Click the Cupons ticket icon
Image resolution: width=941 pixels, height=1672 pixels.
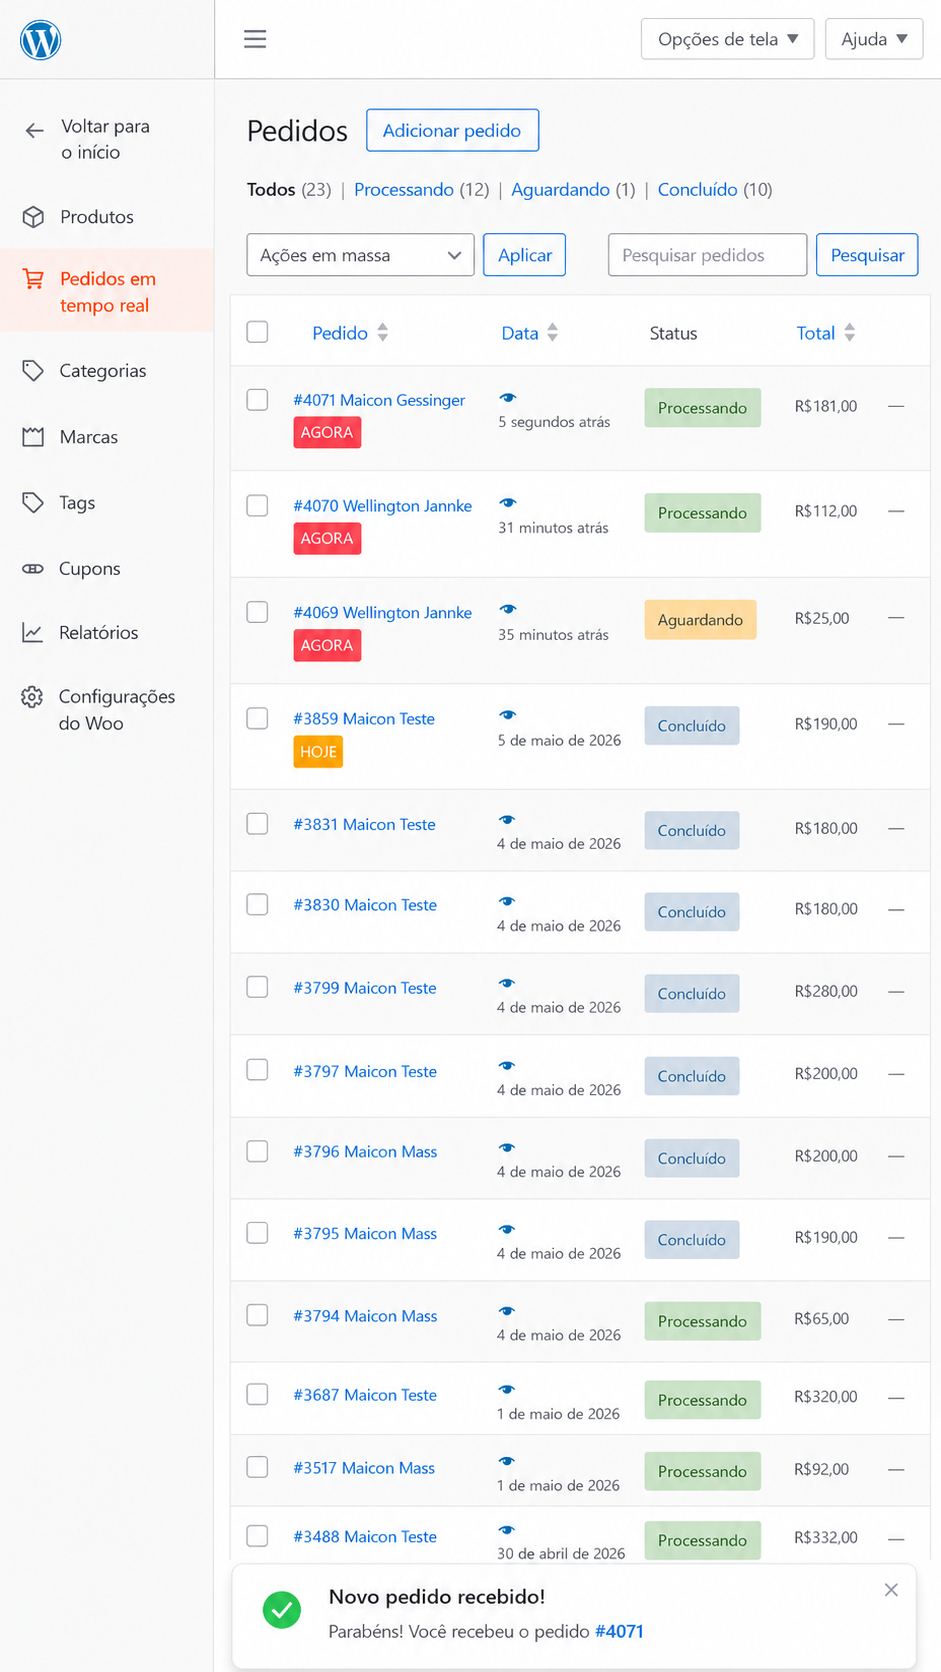click(x=33, y=568)
